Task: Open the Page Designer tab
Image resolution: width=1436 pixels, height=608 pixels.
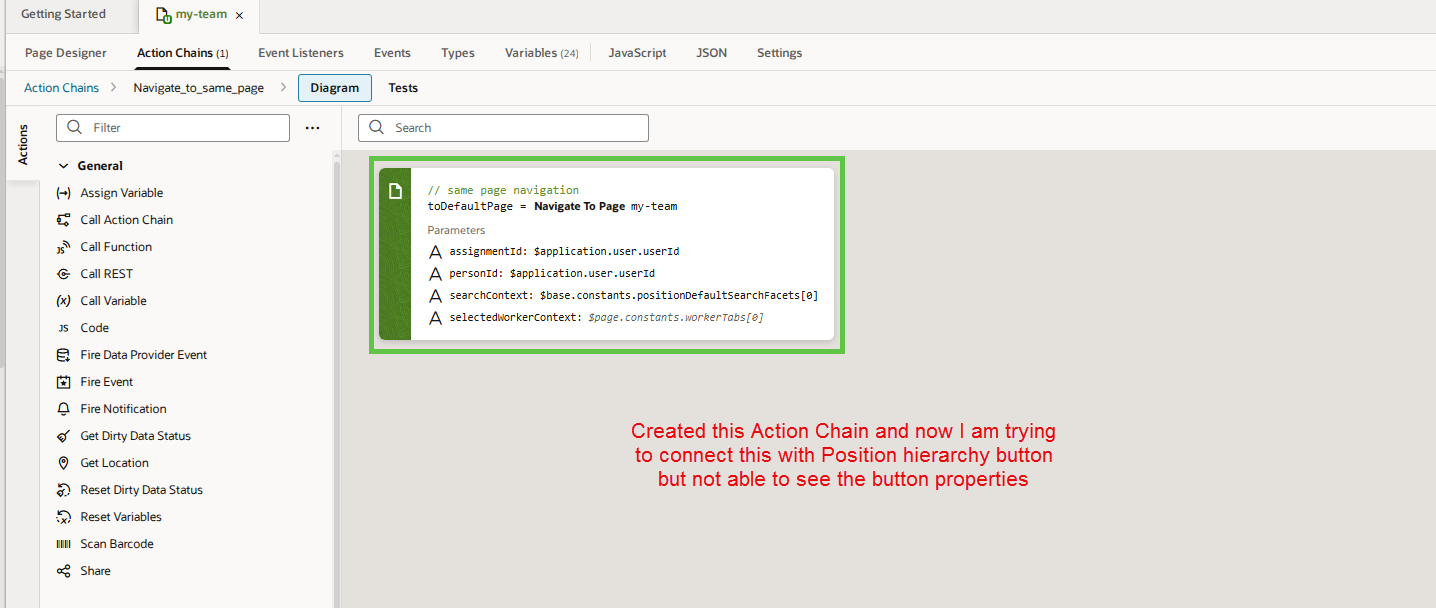Action: pyautogui.click(x=66, y=53)
